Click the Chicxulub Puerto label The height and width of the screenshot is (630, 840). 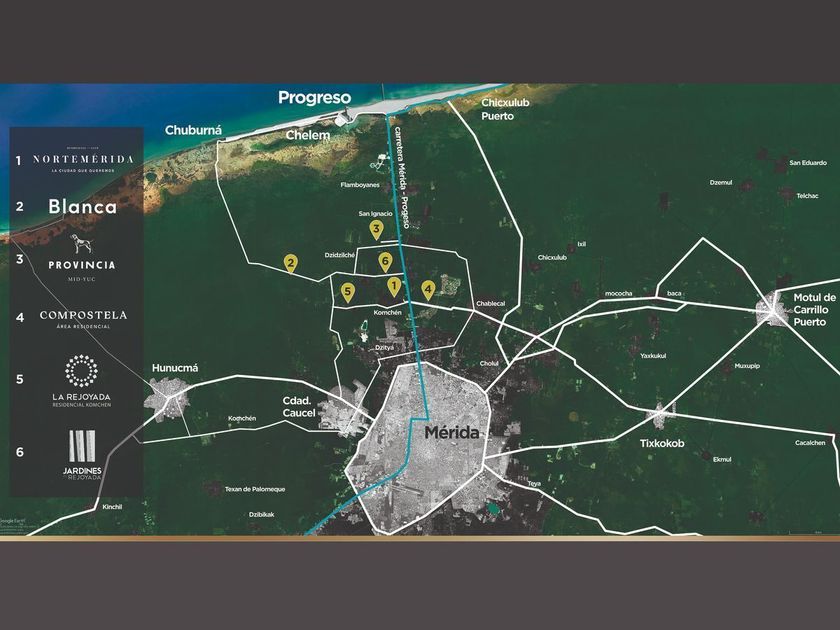497,109
